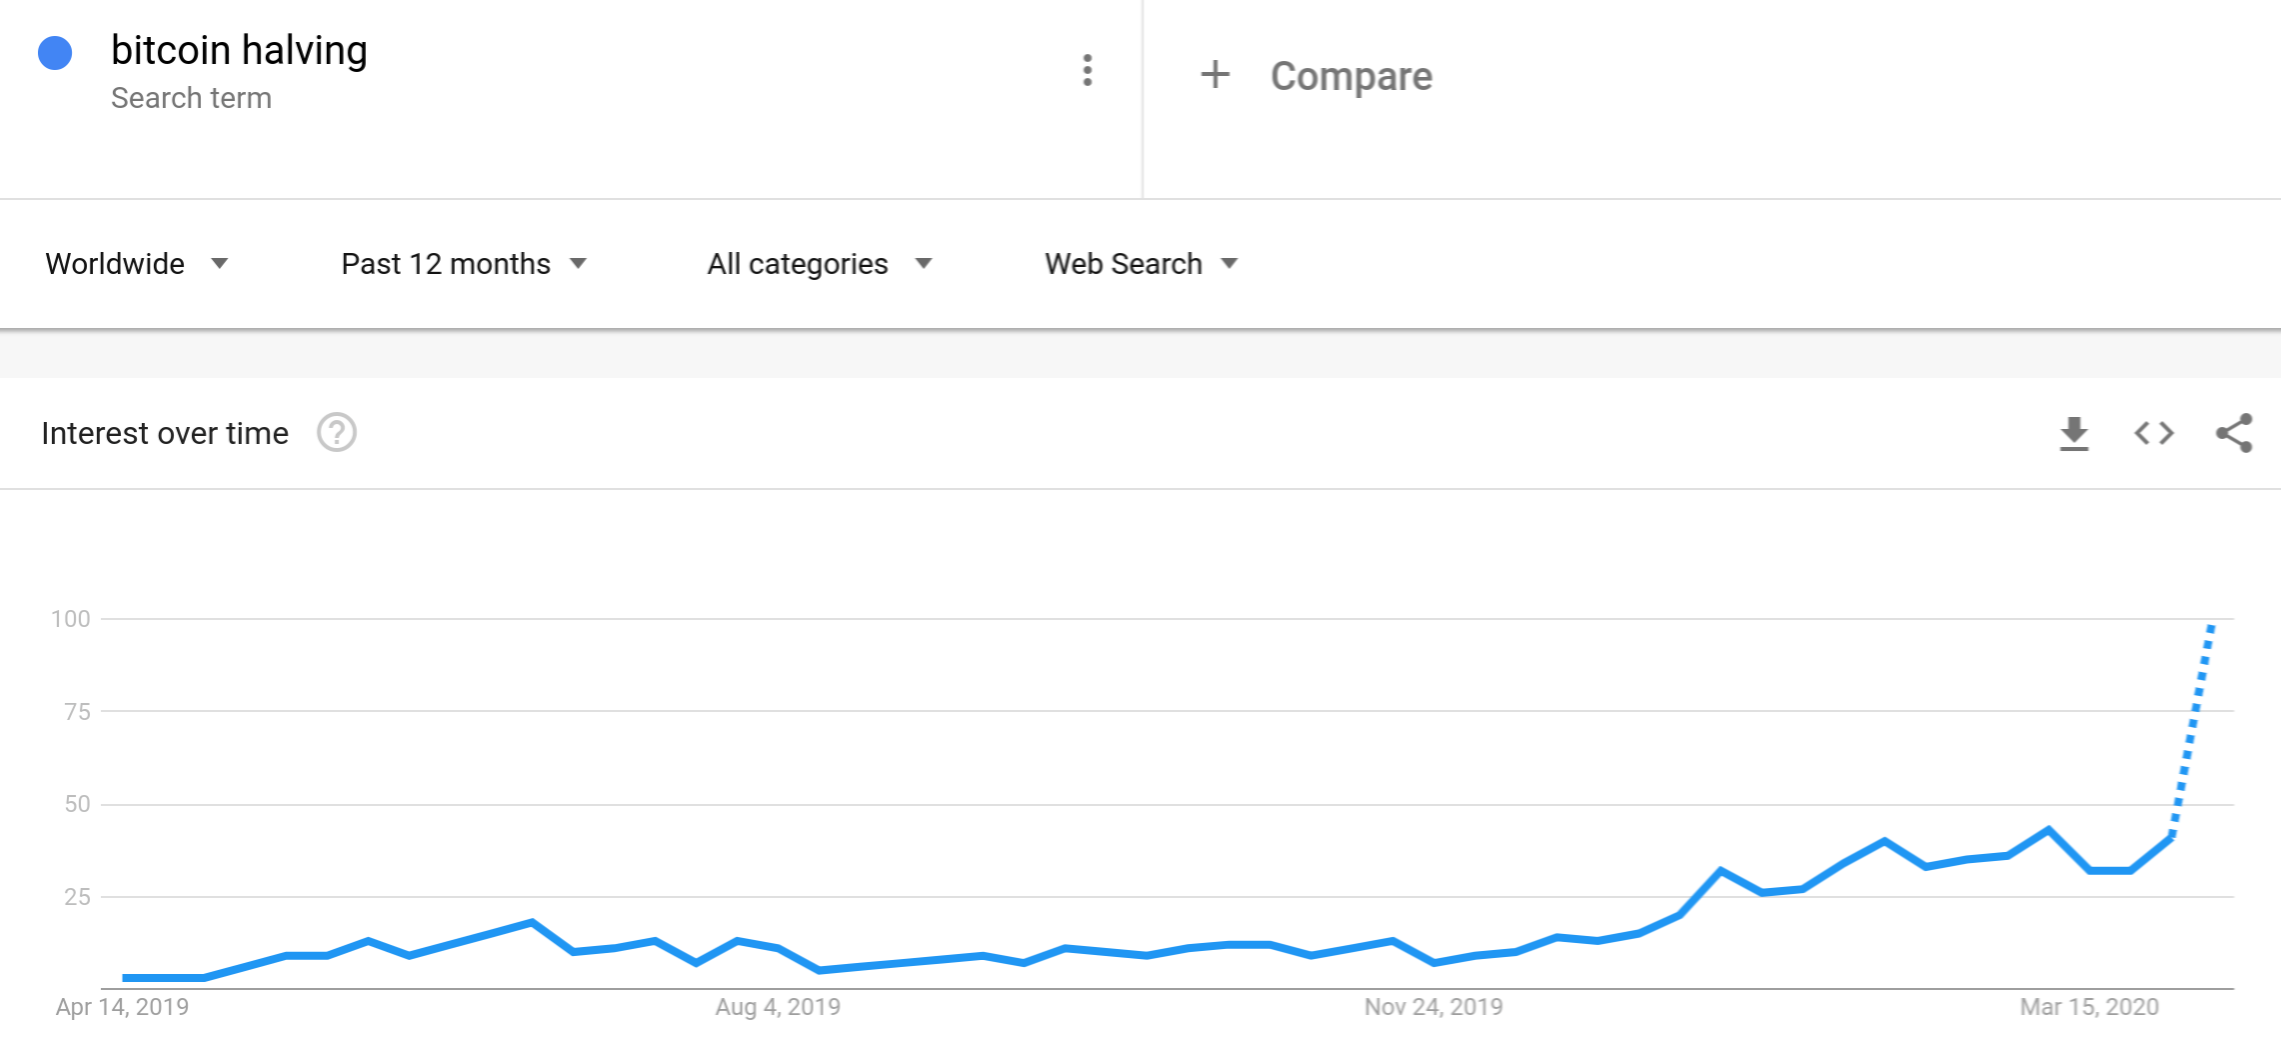The height and width of the screenshot is (1062, 2281).
Task: Open the Web Search type dropdown
Action: click(x=1141, y=264)
